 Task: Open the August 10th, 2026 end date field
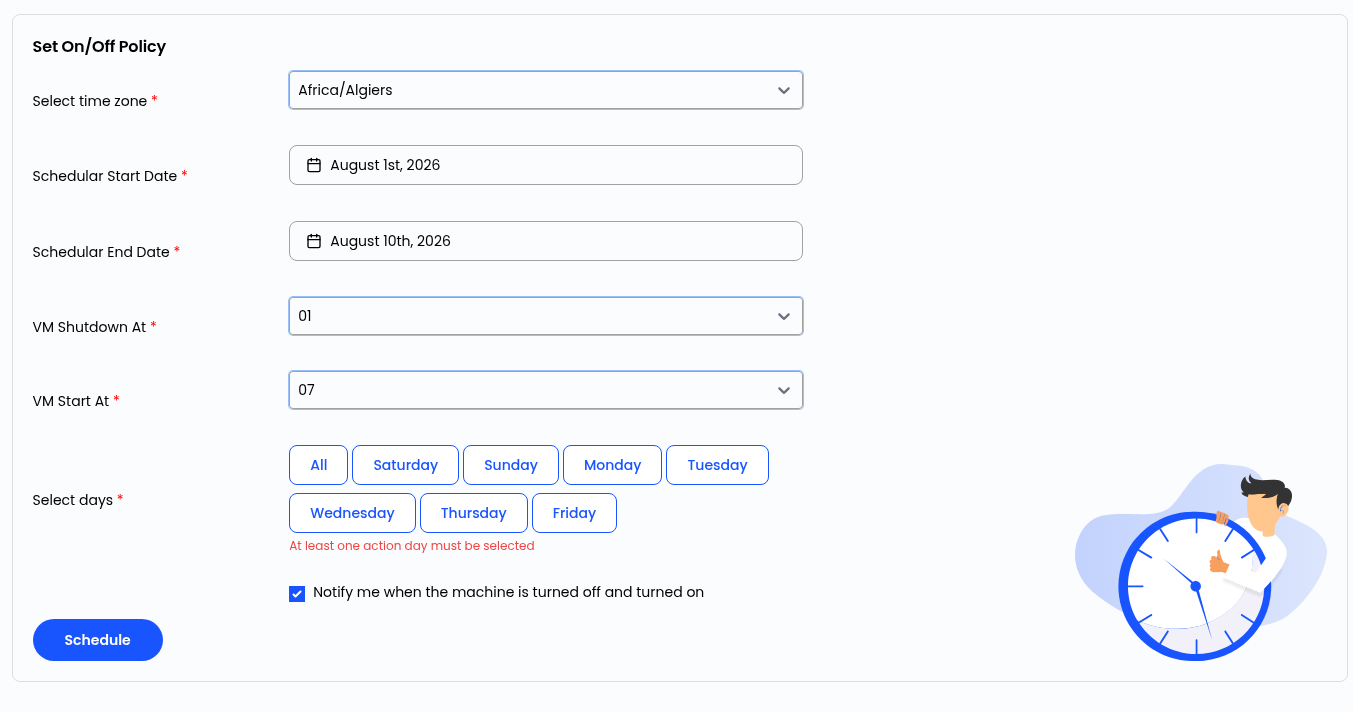pos(546,241)
